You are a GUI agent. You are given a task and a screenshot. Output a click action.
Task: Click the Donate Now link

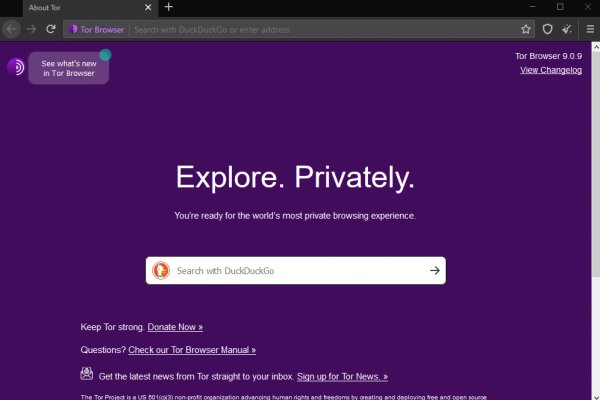click(175, 327)
